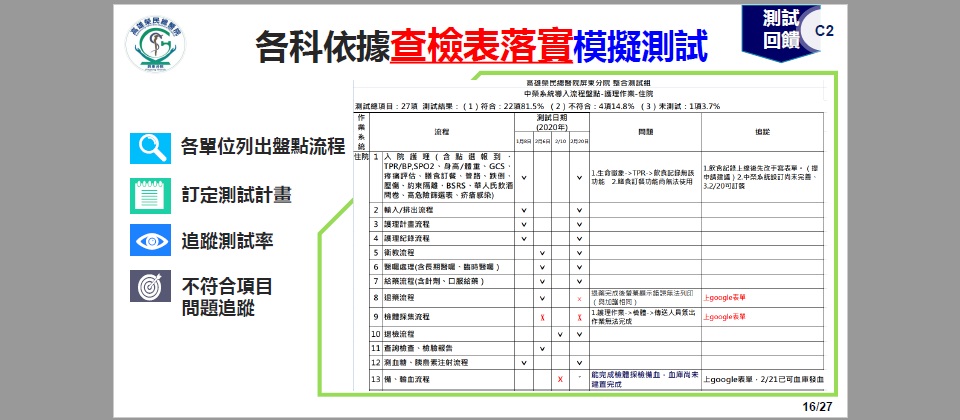Click the first checkmark in 入院護理 row
Viewport: 960px width, 420px height.
524,177
